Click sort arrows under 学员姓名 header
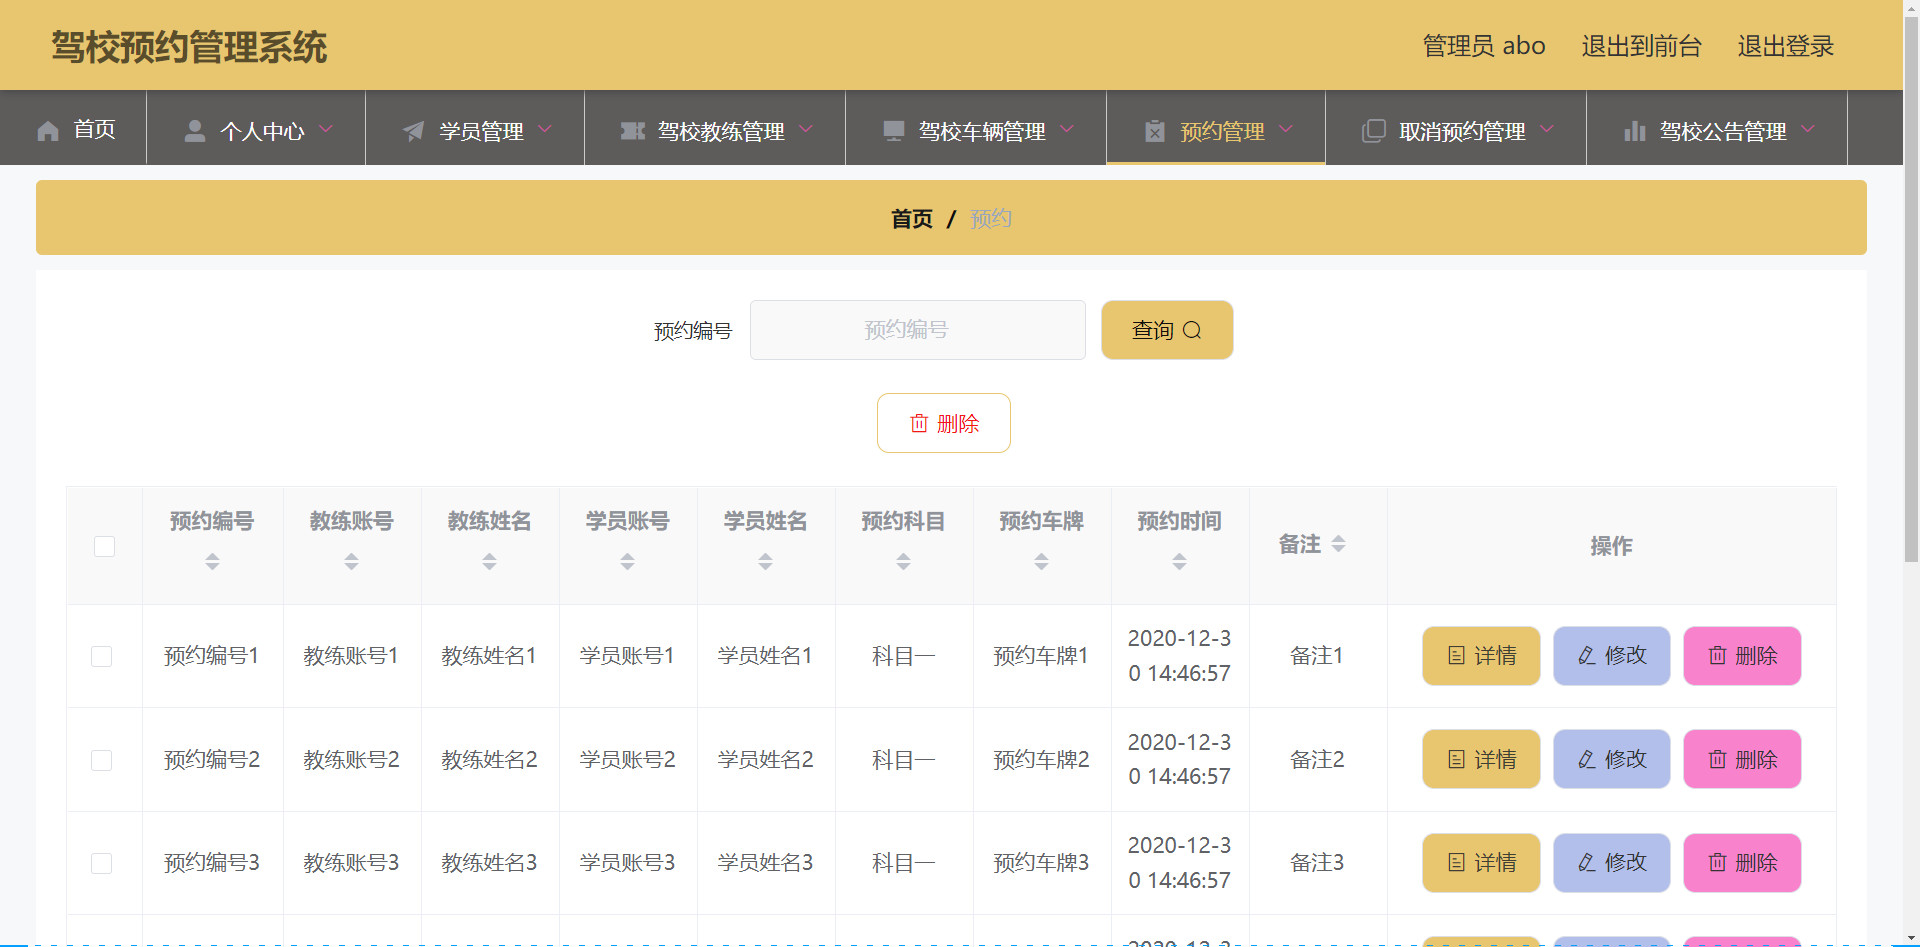Viewport: 1920px width, 947px height. 765,562
